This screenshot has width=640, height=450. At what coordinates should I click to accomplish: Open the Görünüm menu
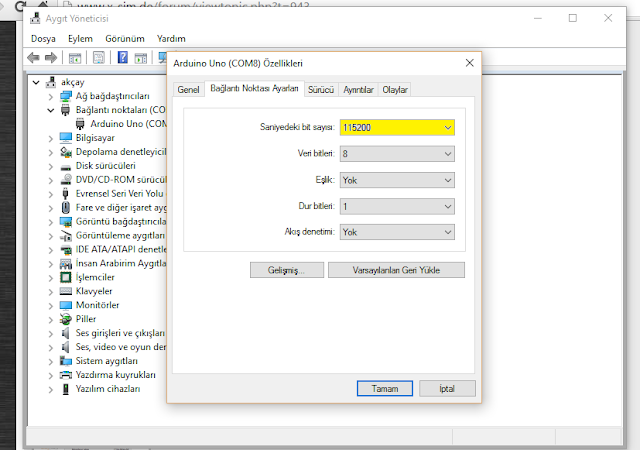(125, 39)
